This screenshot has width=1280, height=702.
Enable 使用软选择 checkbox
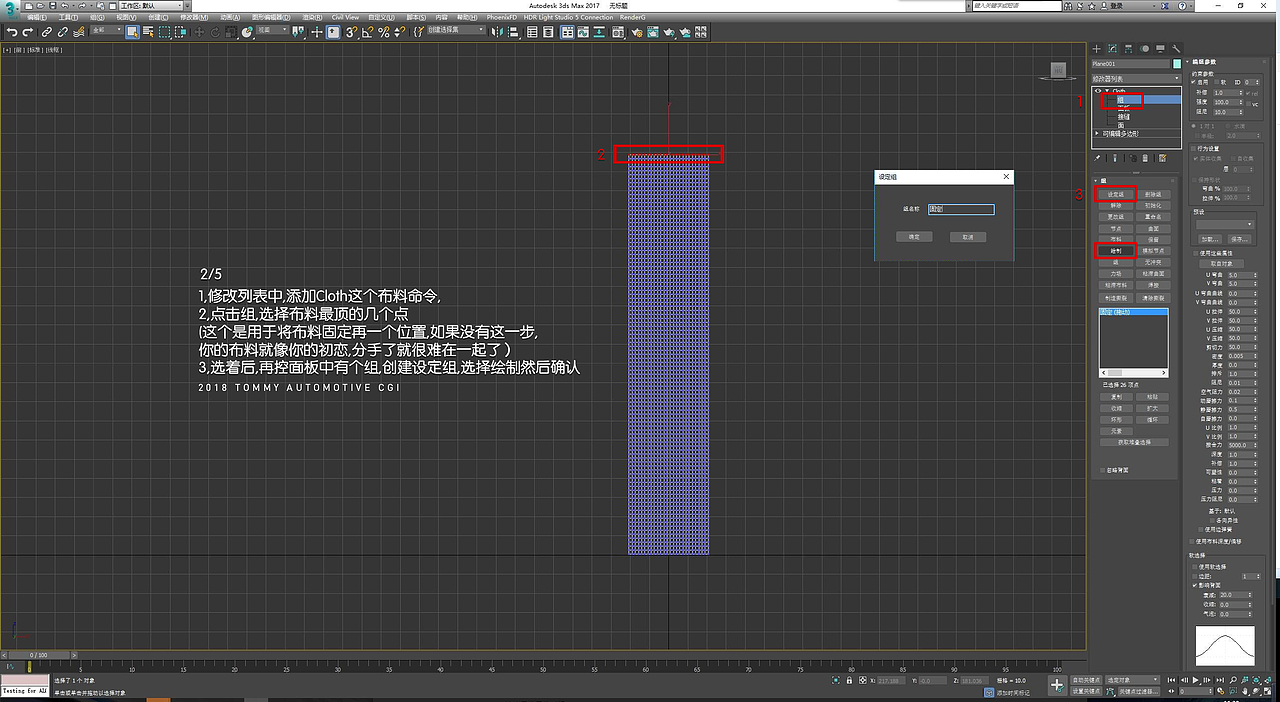[x=1195, y=567]
